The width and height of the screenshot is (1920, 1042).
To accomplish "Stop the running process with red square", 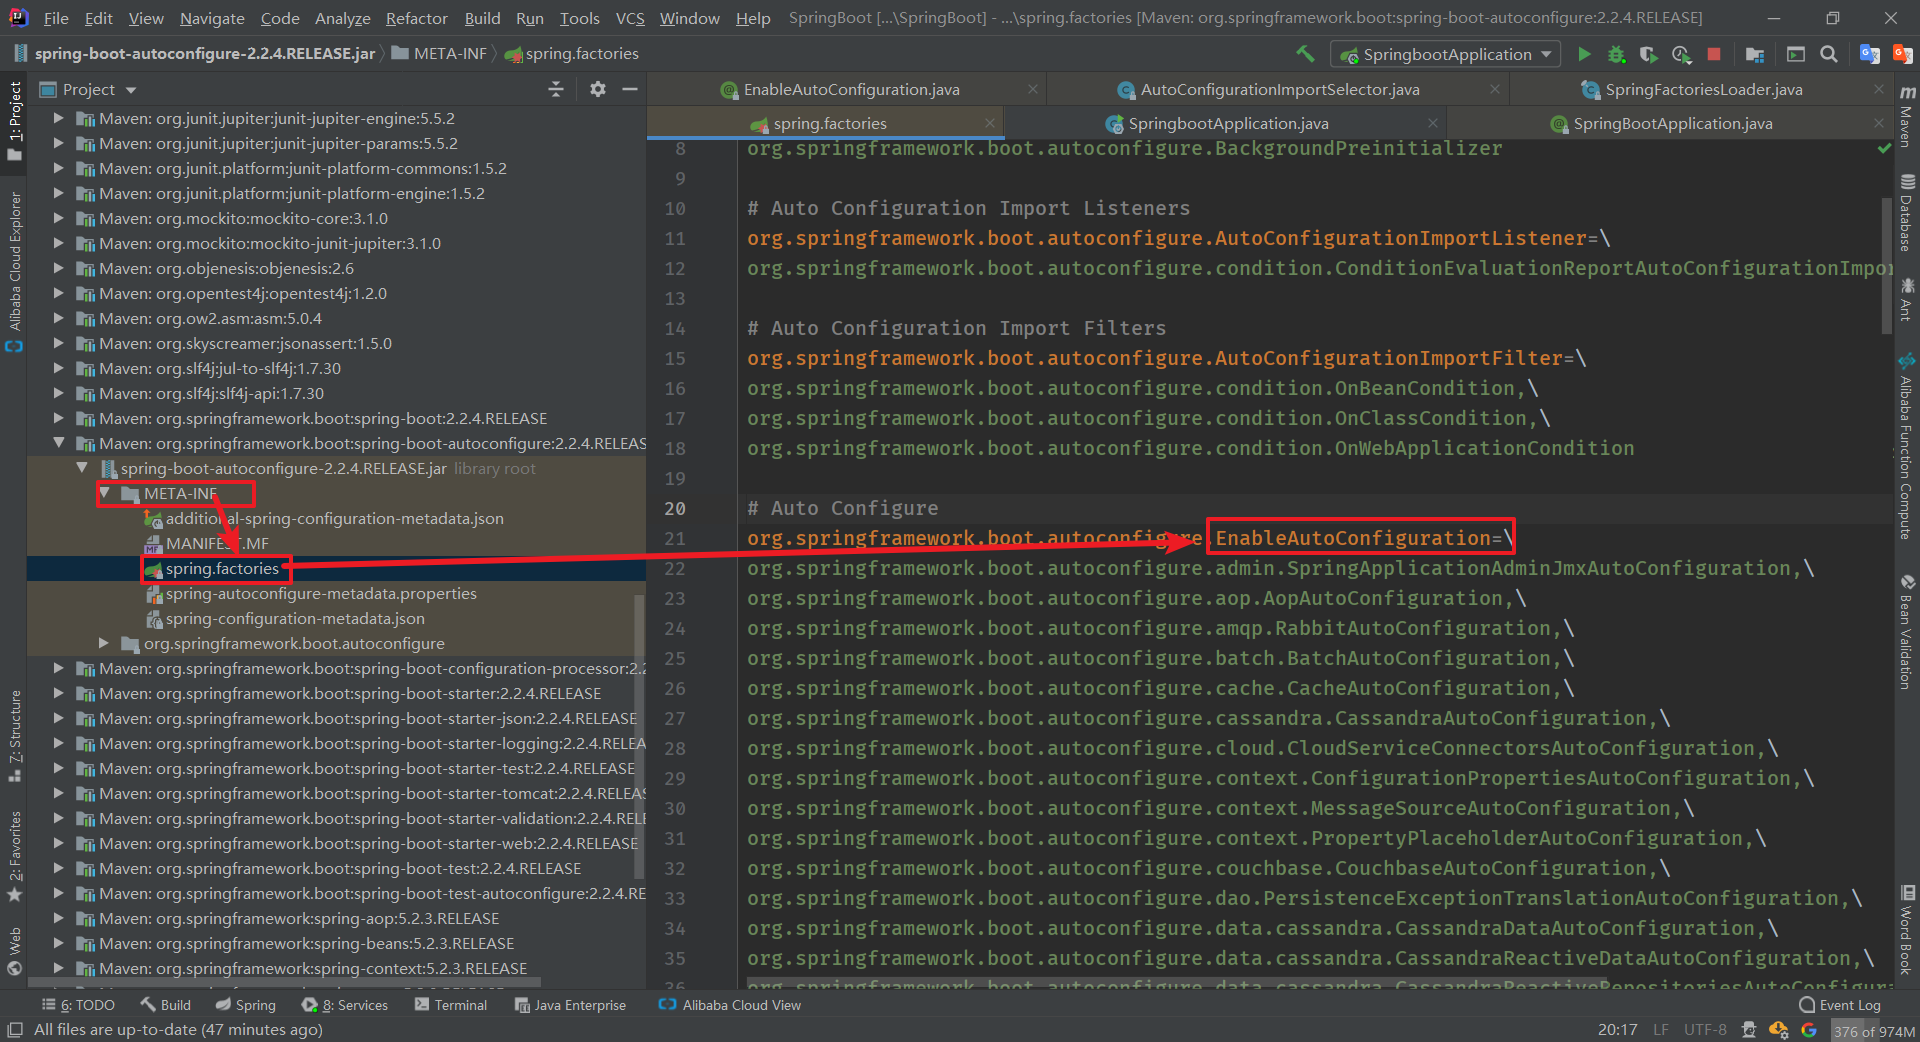I will (x=1714, y=54).
